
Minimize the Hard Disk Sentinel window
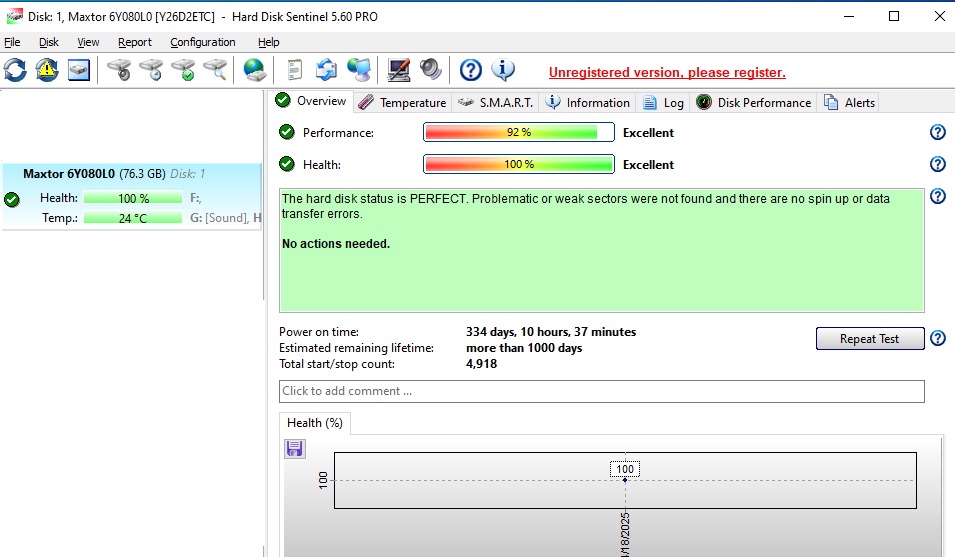[x=848, y=16]
